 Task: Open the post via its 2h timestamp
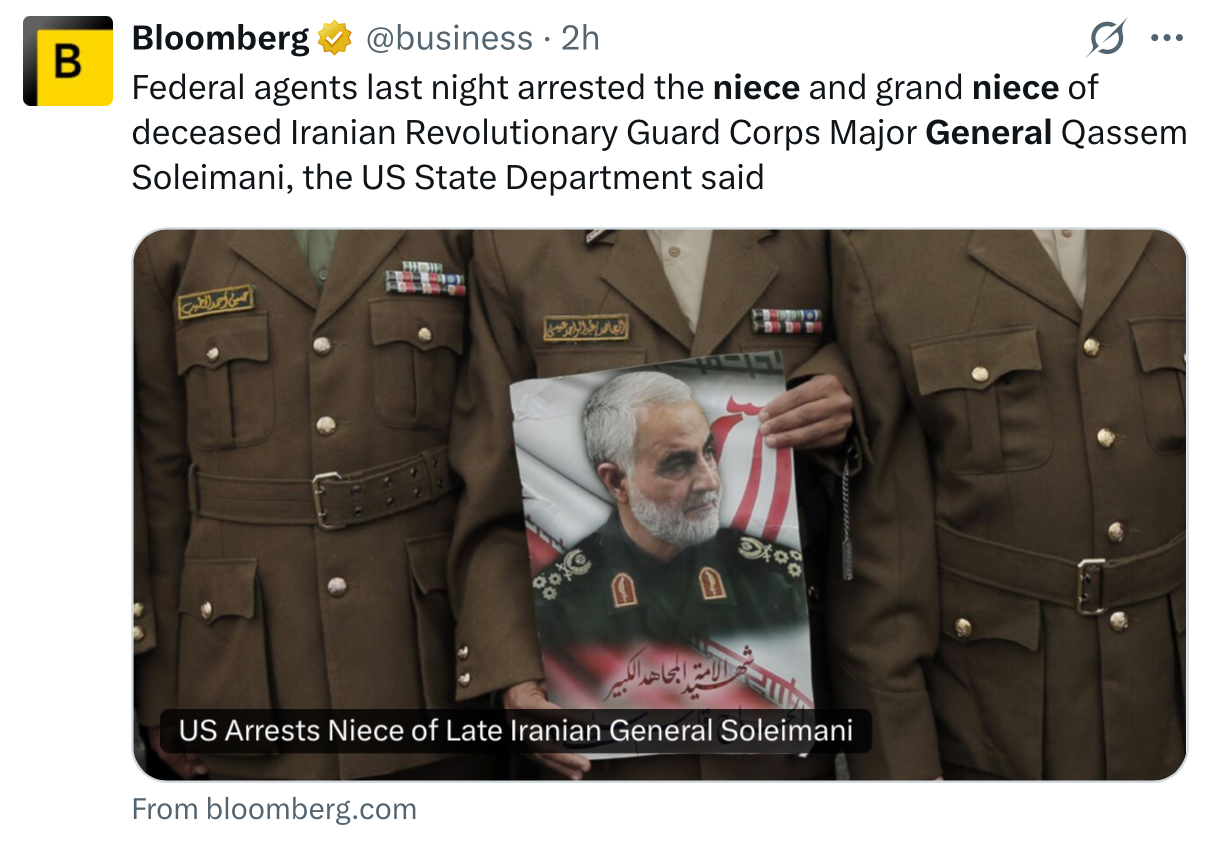tap(580, 38)
